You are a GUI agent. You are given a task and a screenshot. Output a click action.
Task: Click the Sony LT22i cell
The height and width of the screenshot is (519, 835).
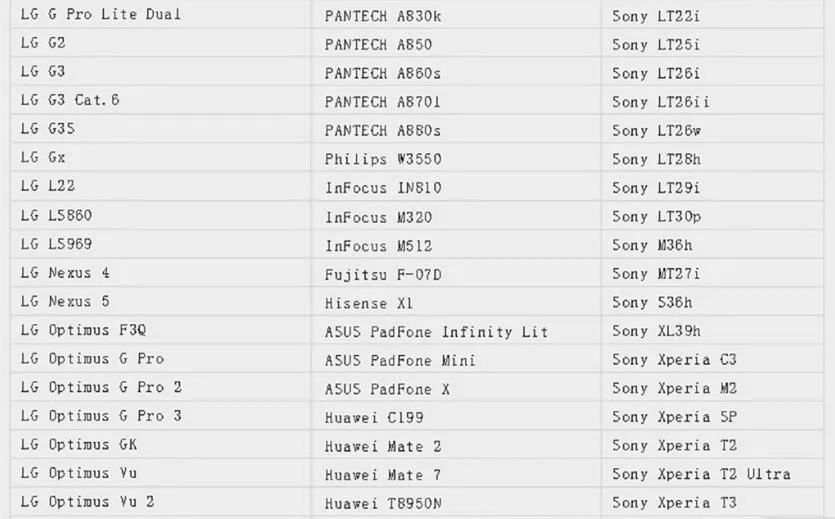pos(713,14)
